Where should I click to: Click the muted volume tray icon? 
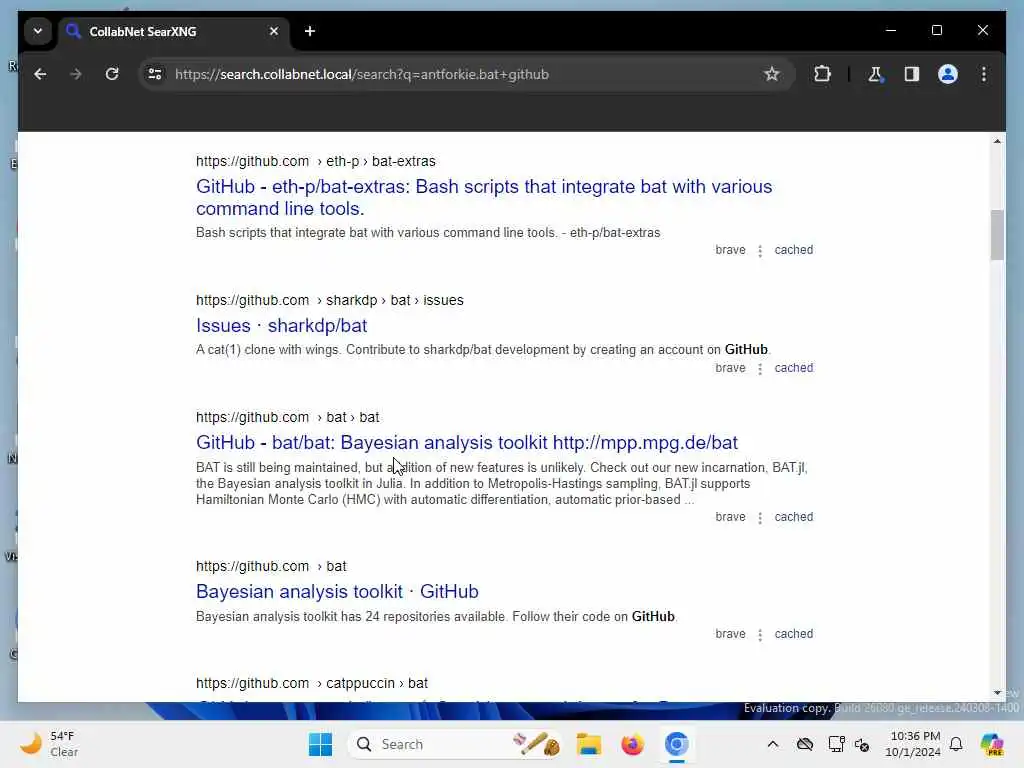tap(862, 744)
